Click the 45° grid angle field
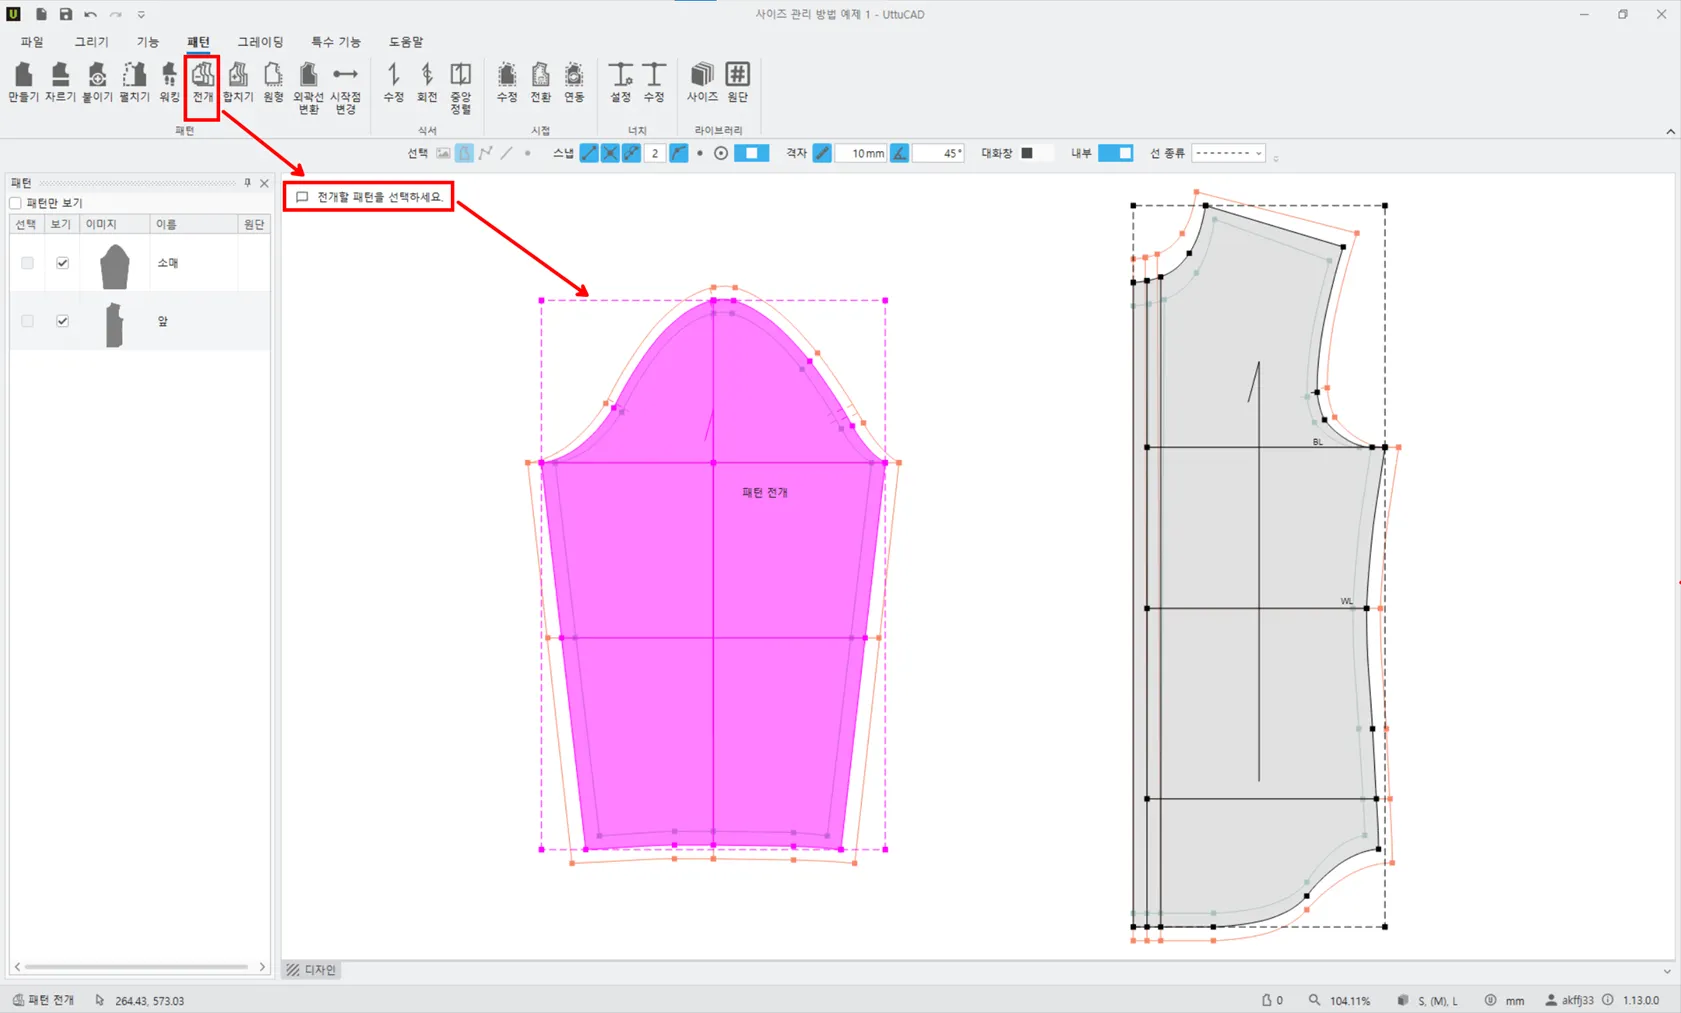The width and height of the screenshot is (1681, 1013). pos(938,153)
